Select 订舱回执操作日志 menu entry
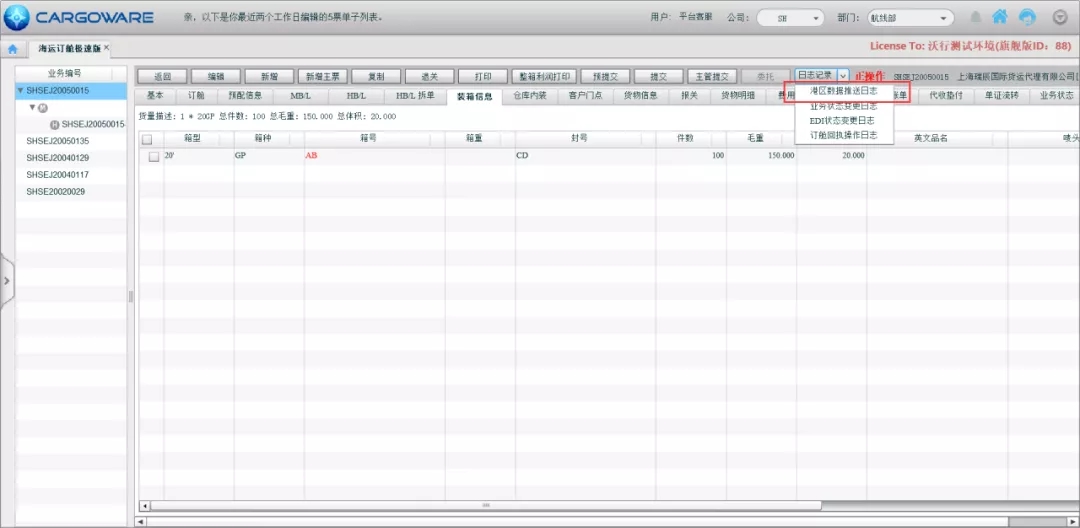The width and height of the screenshot is (1080, 528). tap(844, 136)
